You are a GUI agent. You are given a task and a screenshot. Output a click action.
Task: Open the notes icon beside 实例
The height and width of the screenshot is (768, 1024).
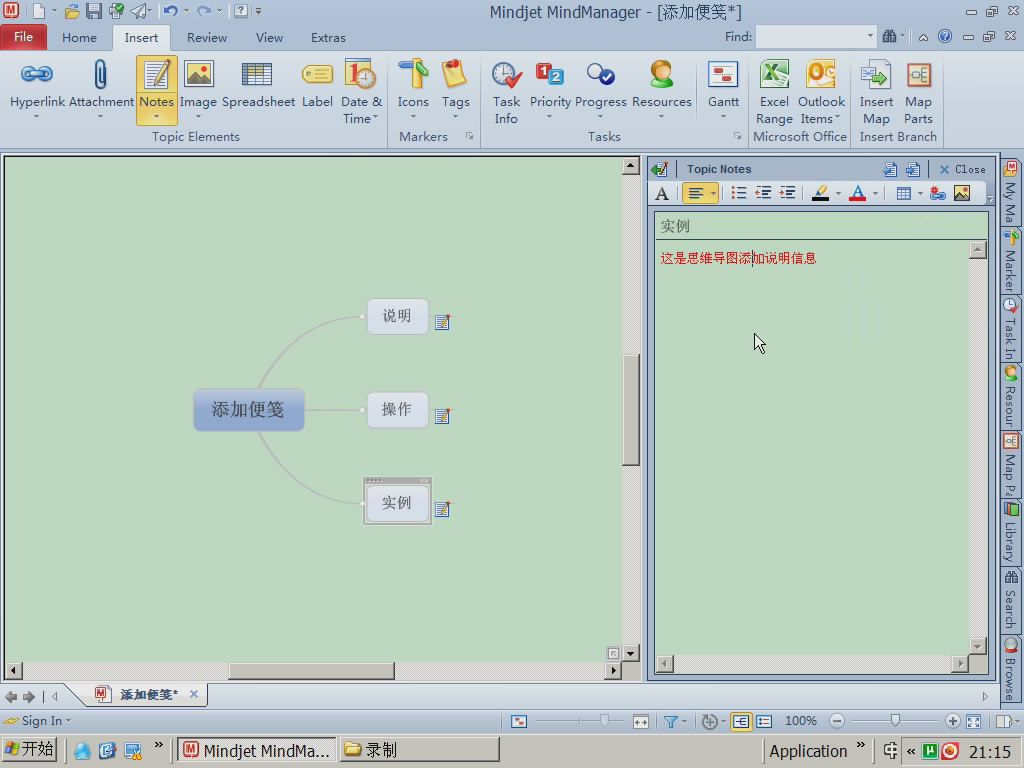442,509
